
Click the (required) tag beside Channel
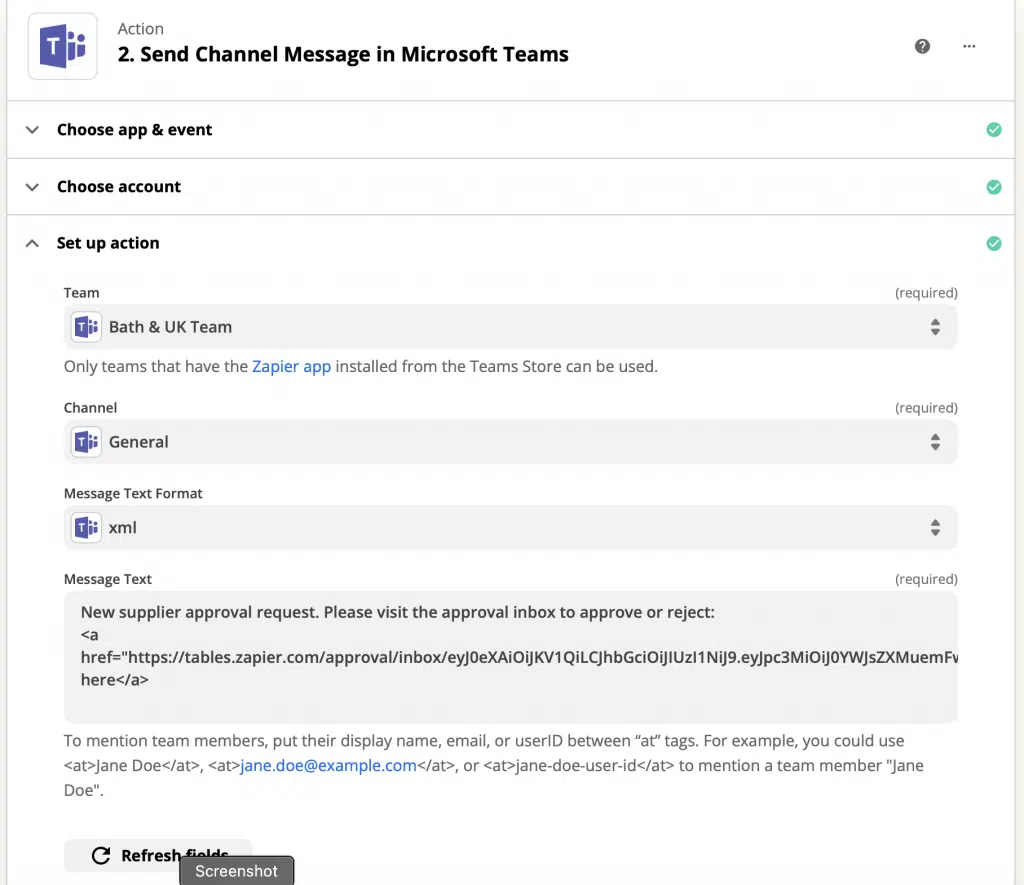(x=926, y=408)
